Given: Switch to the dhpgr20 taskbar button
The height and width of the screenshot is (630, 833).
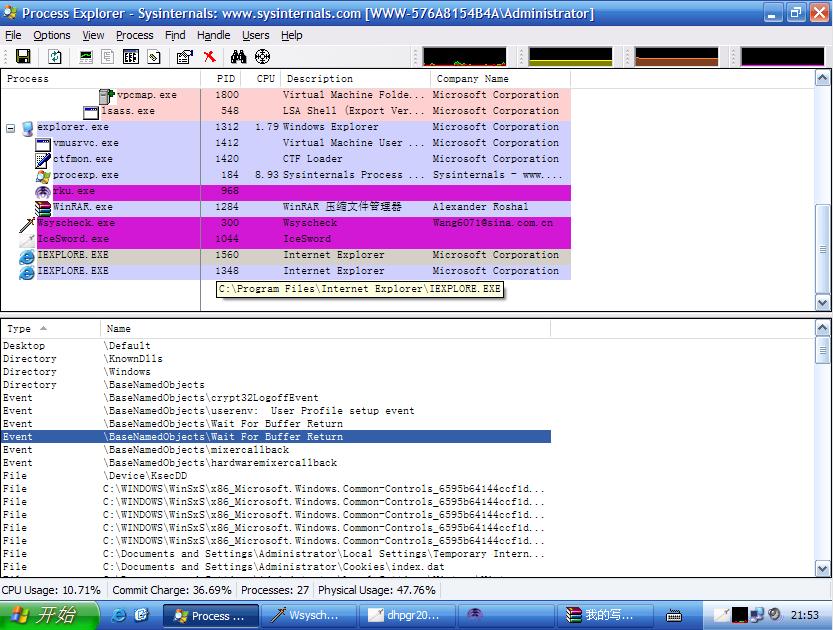Looking at the screenshot, I should (x=407, y=616).
